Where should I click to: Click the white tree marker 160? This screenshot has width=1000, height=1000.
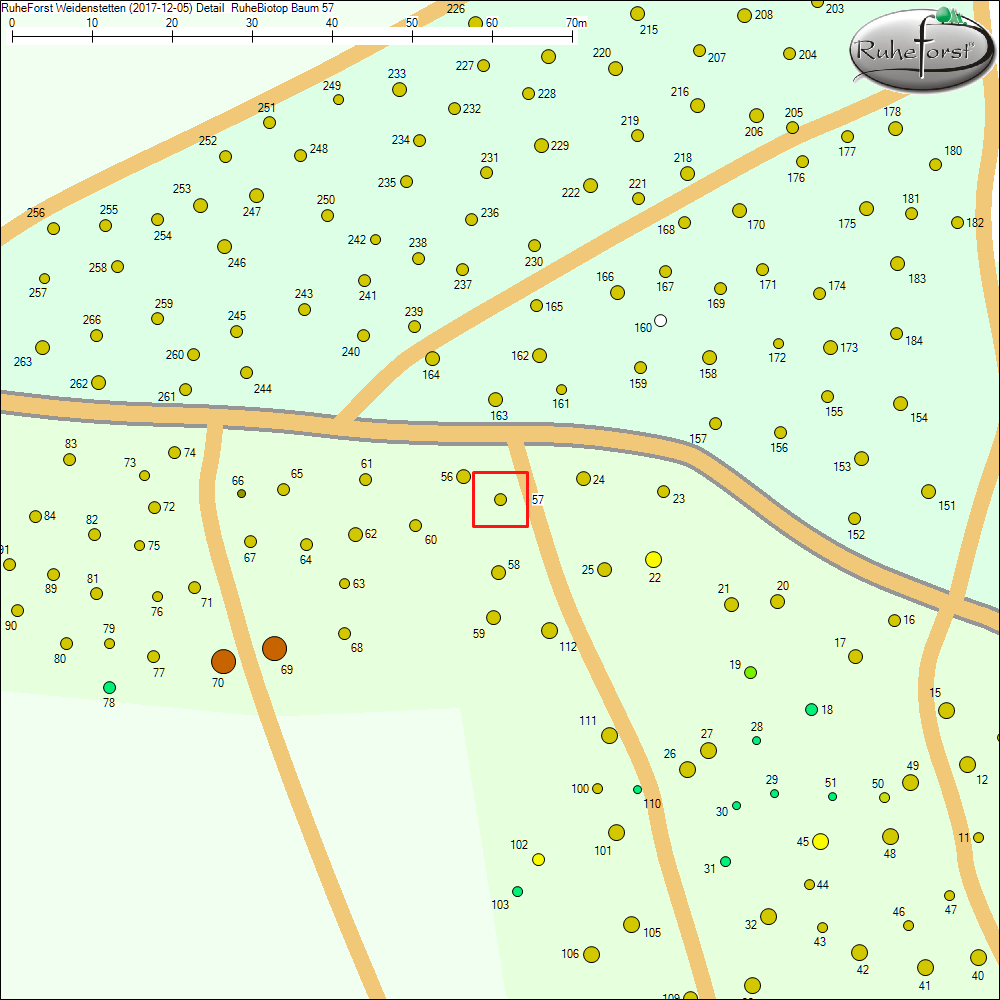click(x=660, y=321)
